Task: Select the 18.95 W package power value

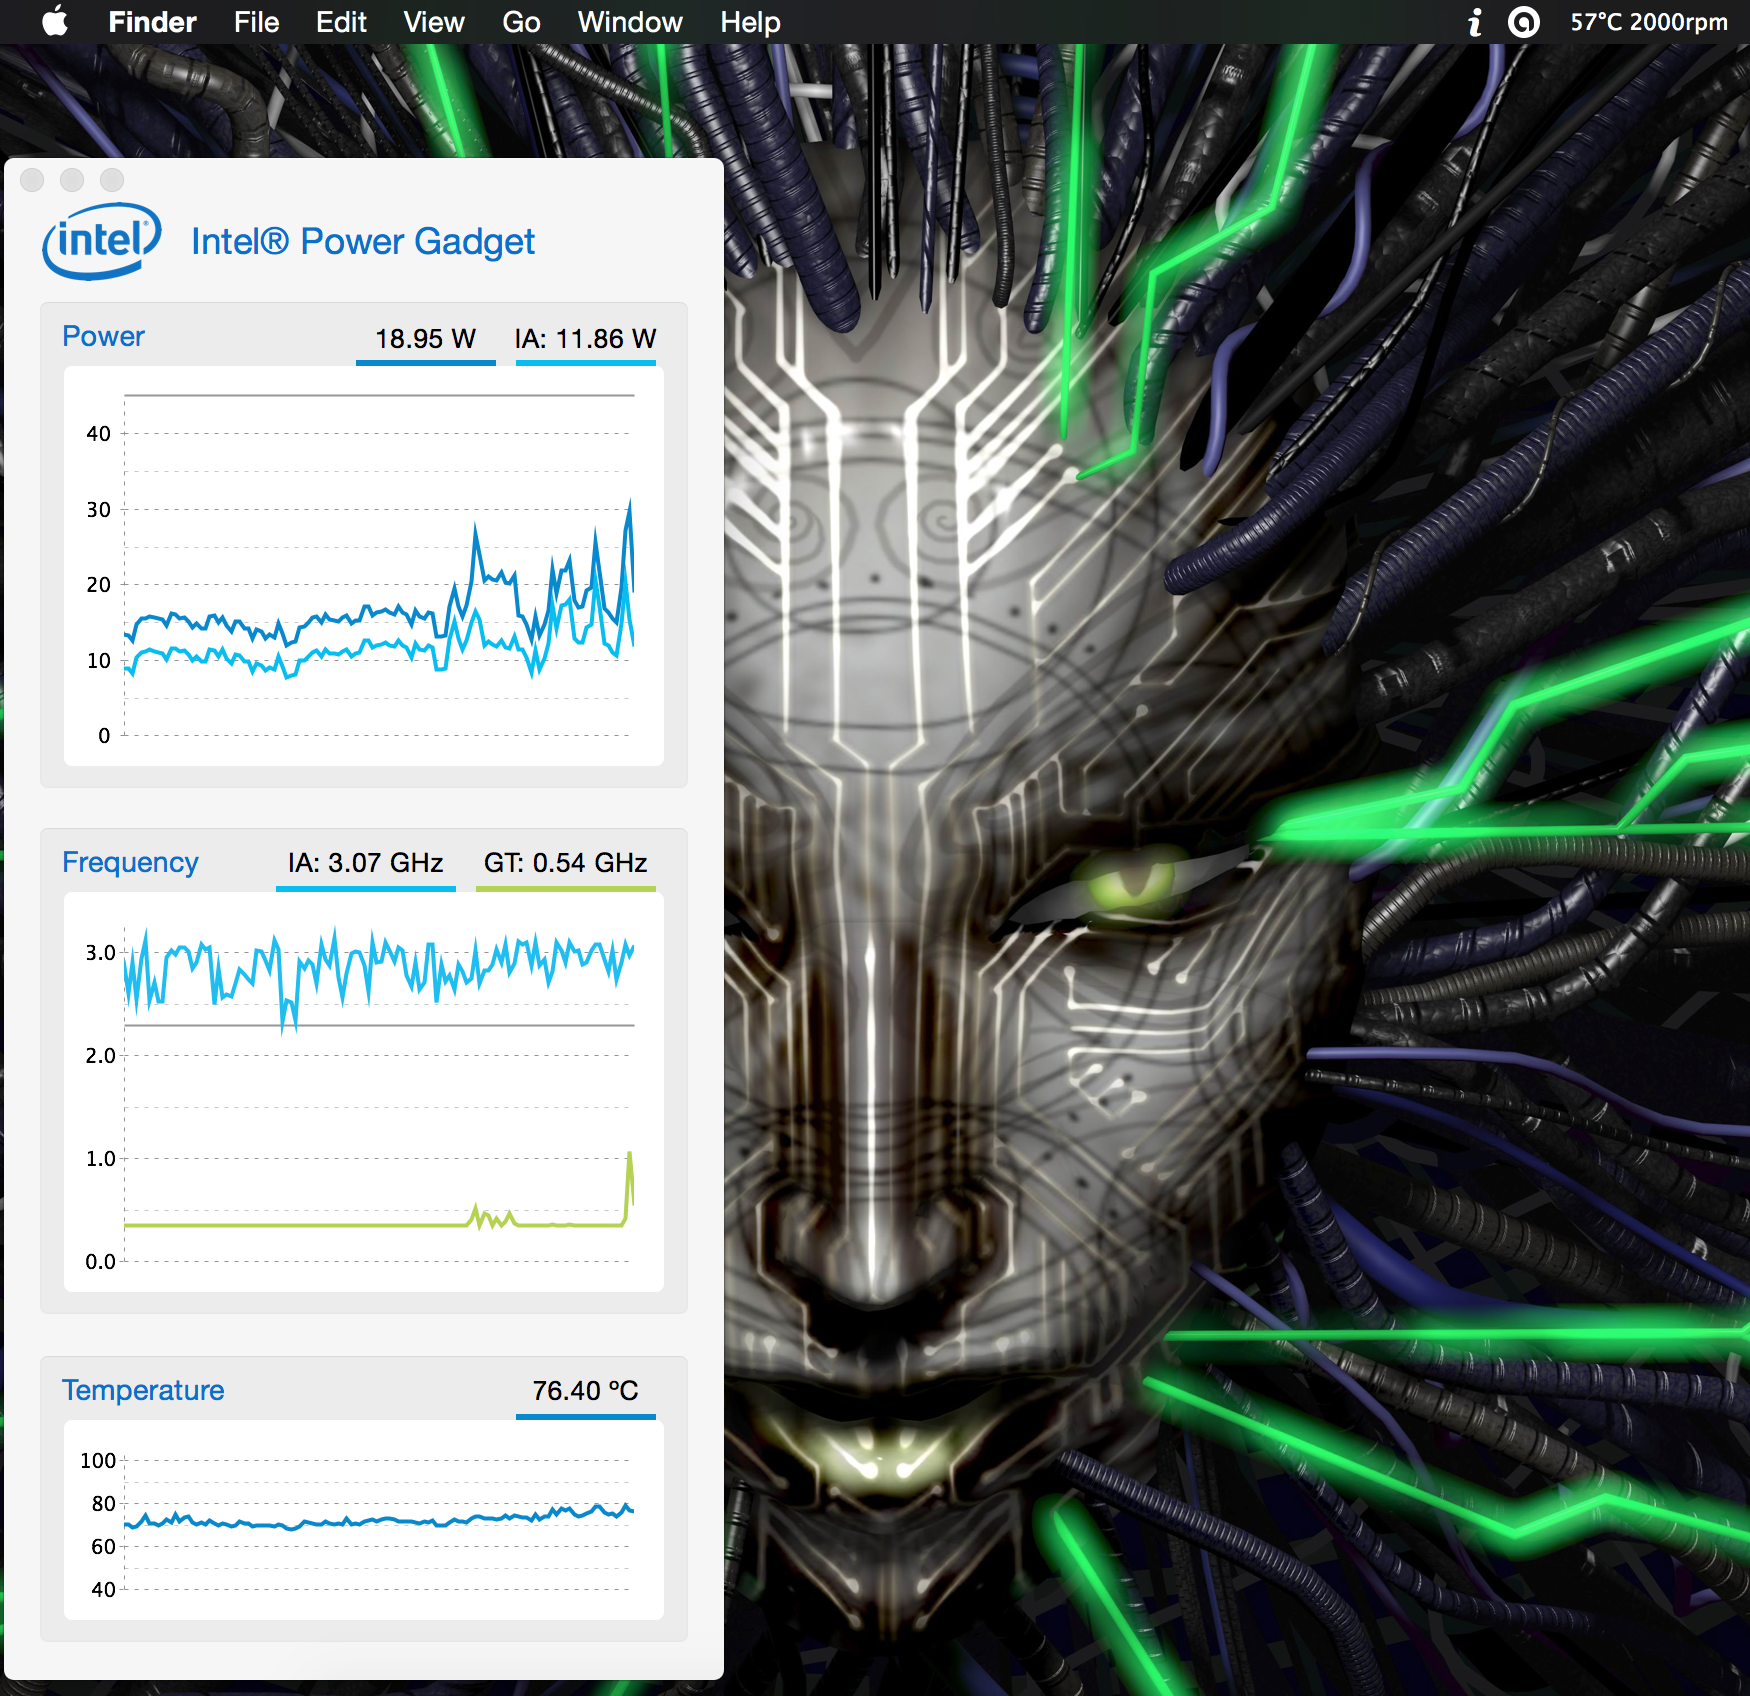Action: click(x=426, y=340)
